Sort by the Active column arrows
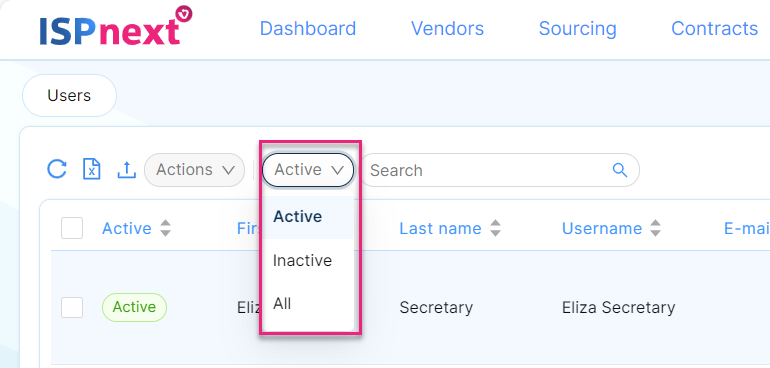 [165, 228]
